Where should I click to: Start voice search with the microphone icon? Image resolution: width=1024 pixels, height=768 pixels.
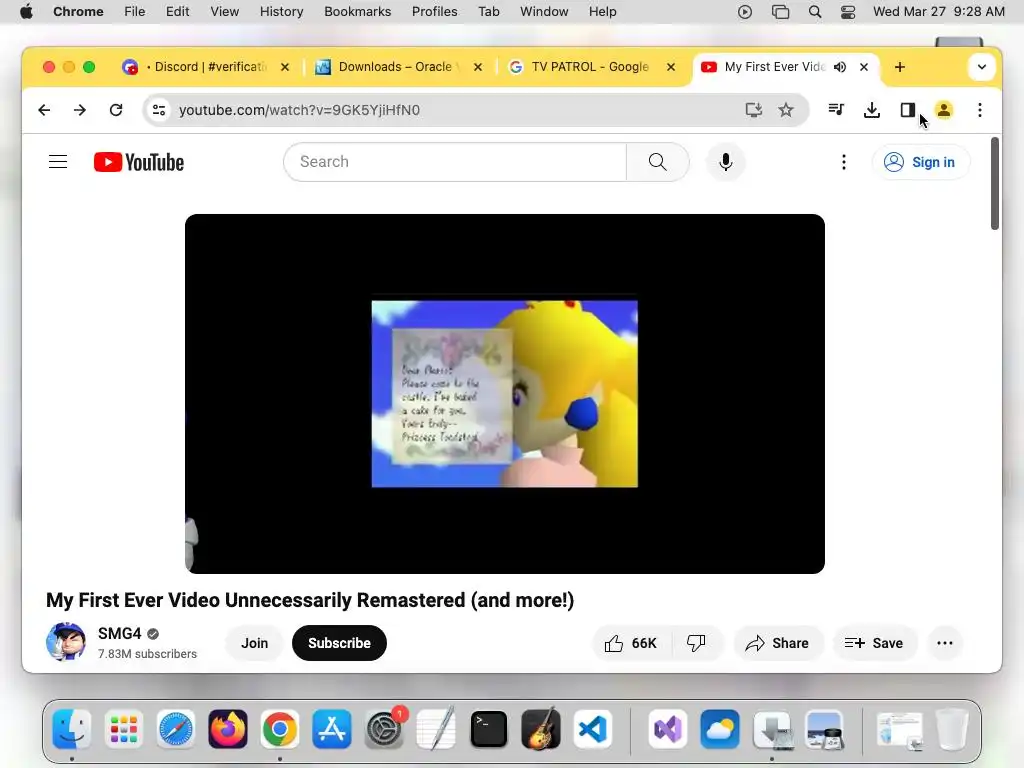point(726,162)
